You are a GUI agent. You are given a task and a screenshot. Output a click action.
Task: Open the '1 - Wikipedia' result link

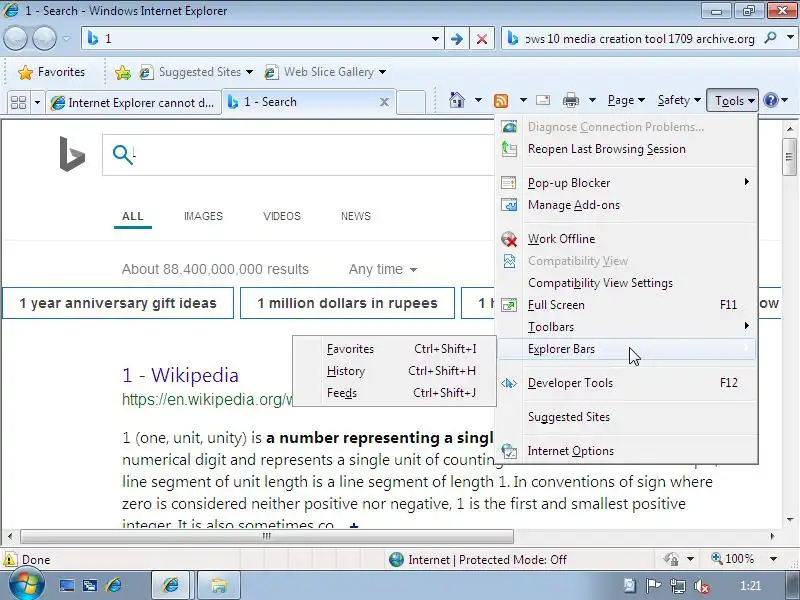pos(181,376)
